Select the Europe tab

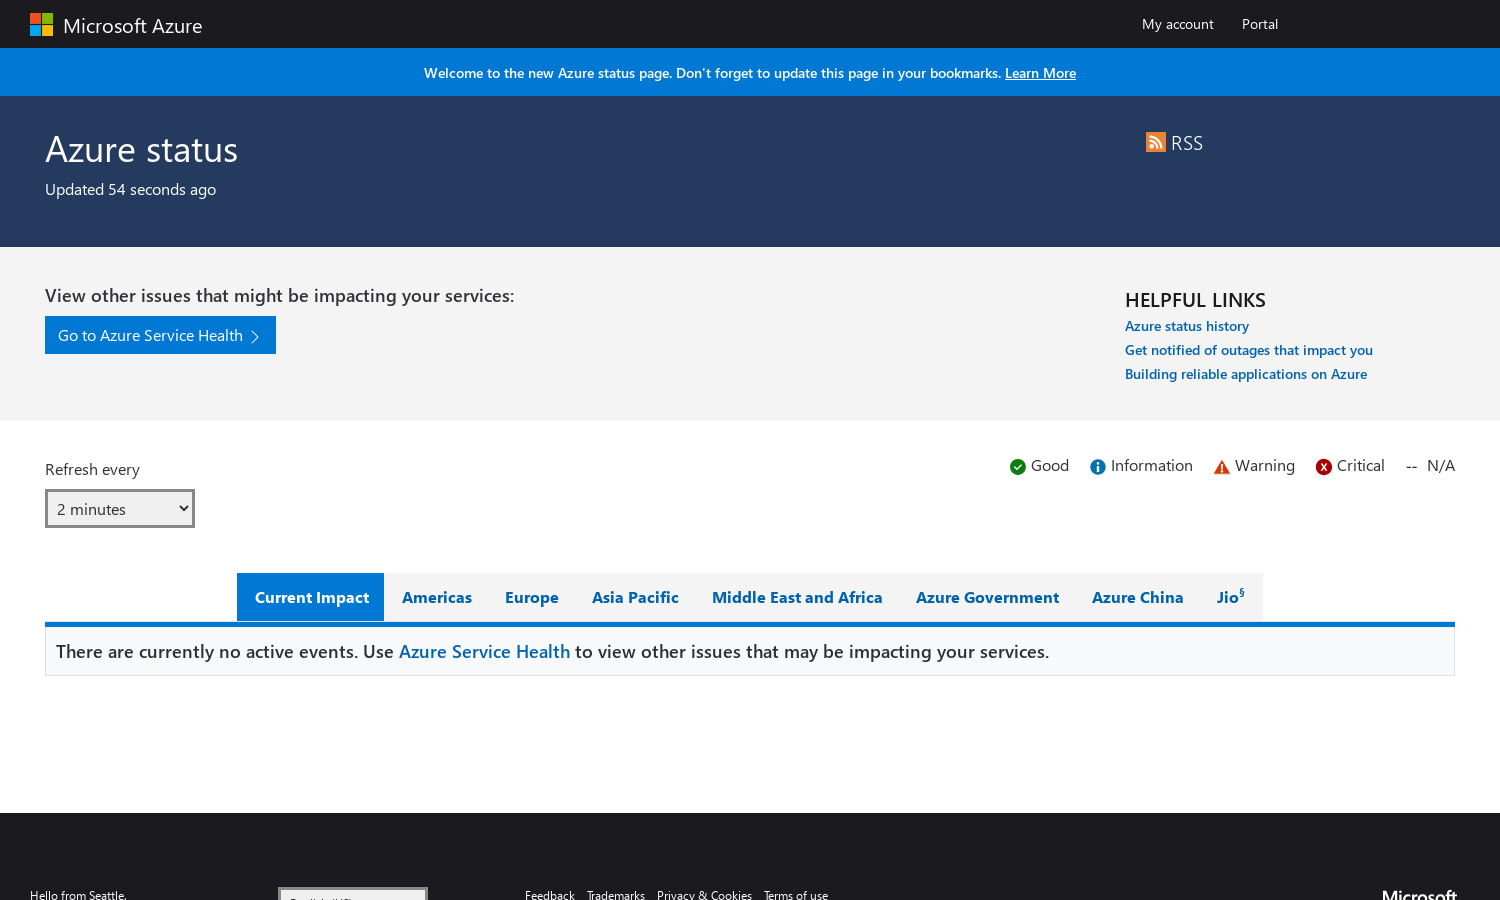pos(531,598)
